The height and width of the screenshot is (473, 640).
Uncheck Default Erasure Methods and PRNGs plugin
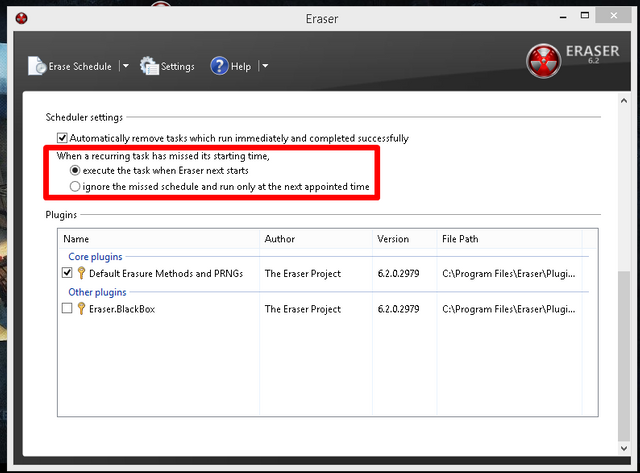click(67, 273)
